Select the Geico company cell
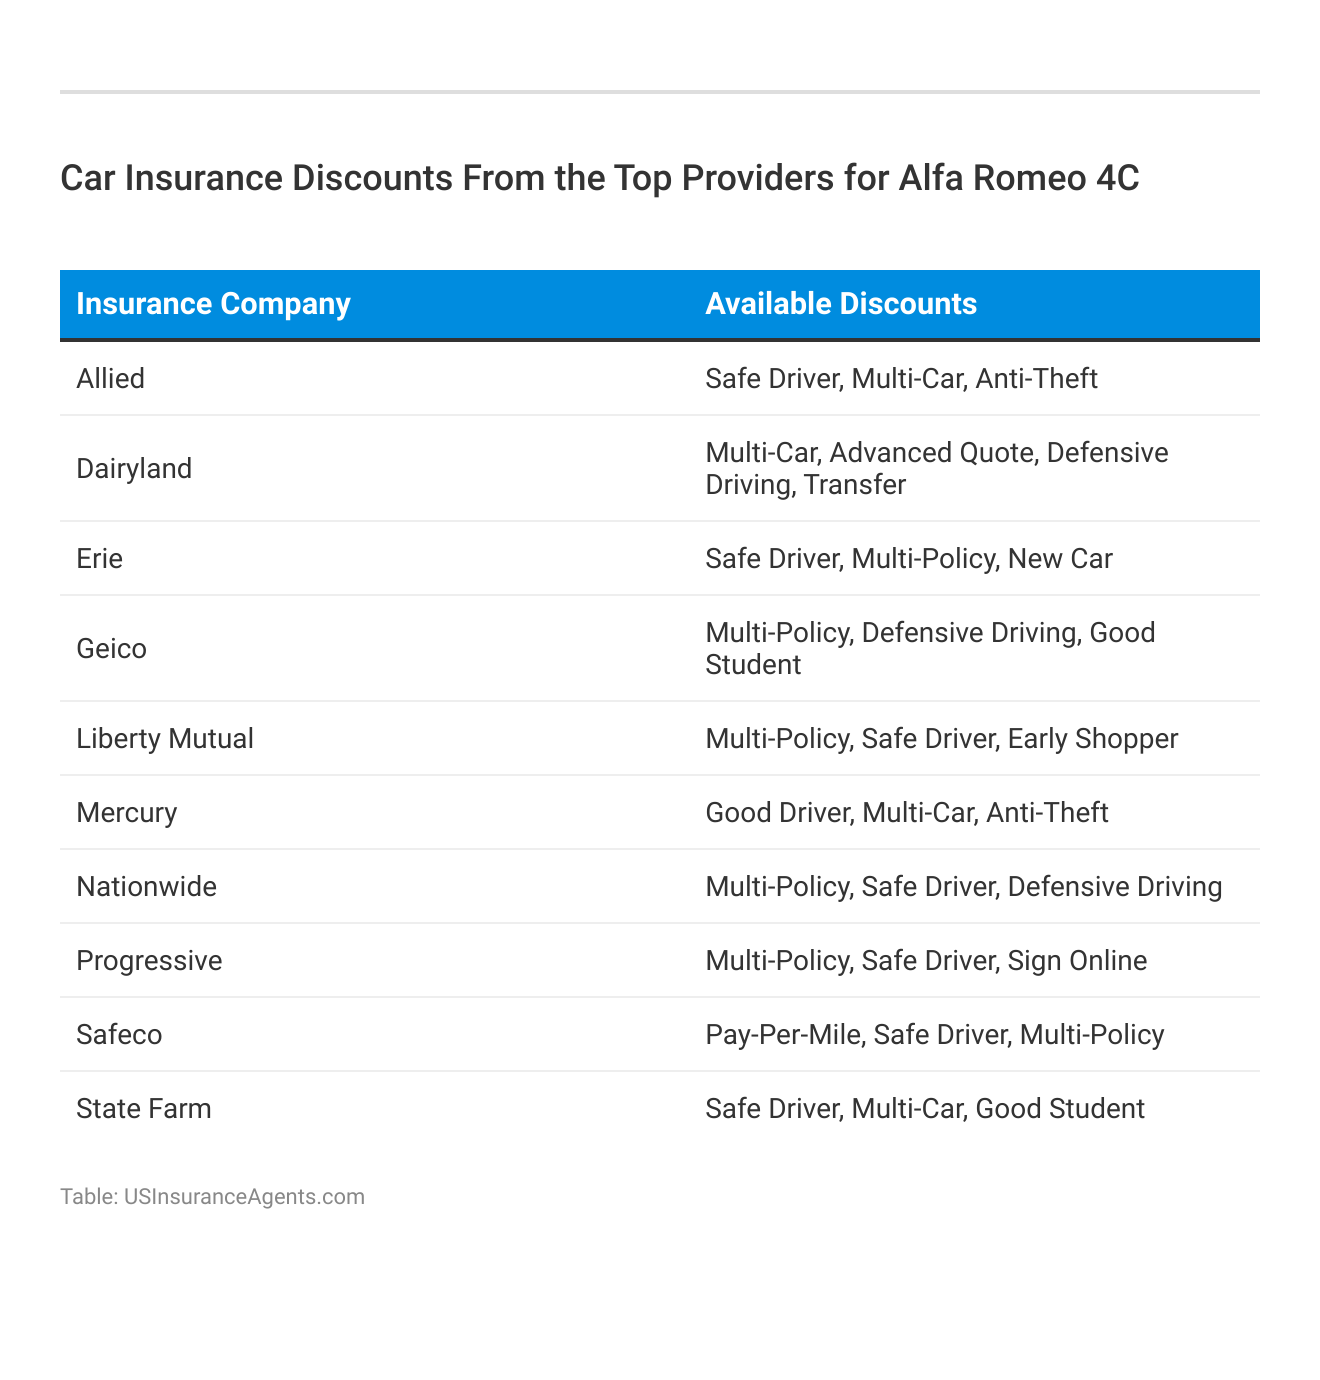1320x1380 pixels. pos(112,649)
